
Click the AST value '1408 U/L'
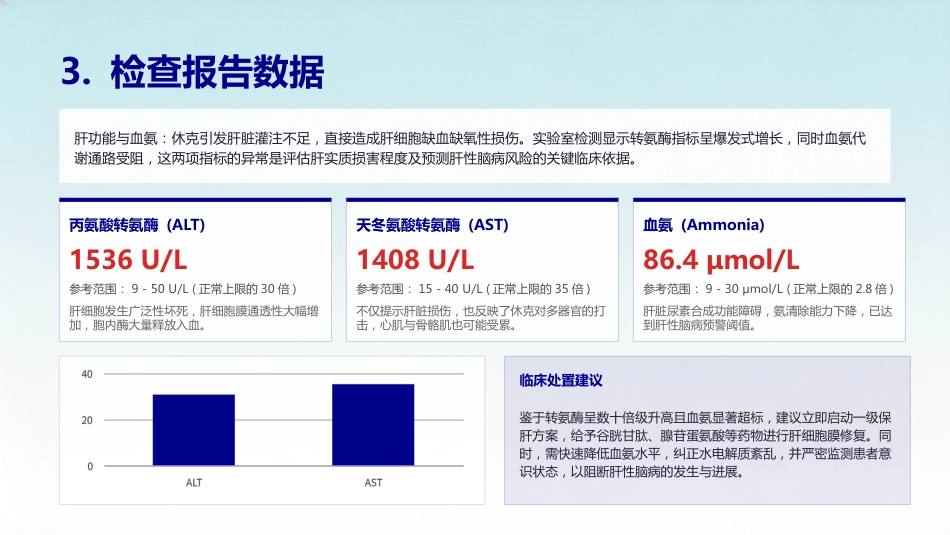[x=415, y=260]
